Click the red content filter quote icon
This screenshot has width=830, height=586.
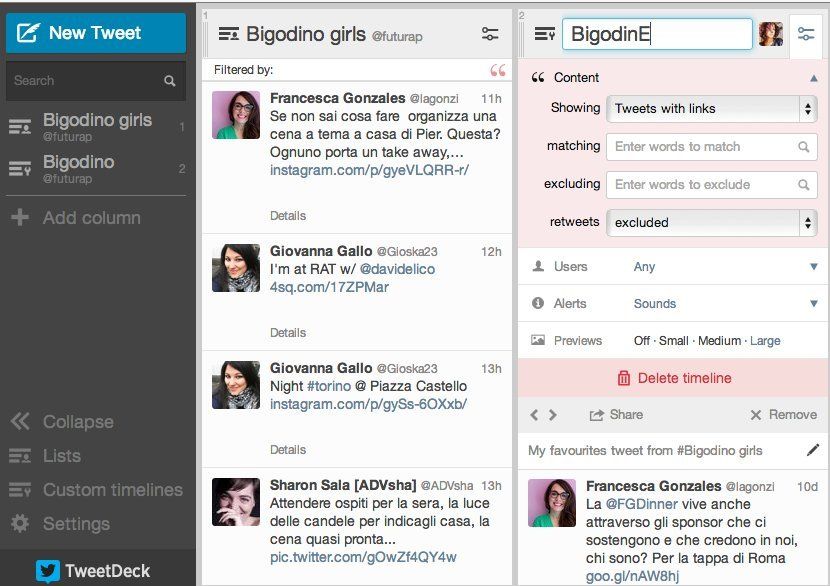tap(498, 70)
